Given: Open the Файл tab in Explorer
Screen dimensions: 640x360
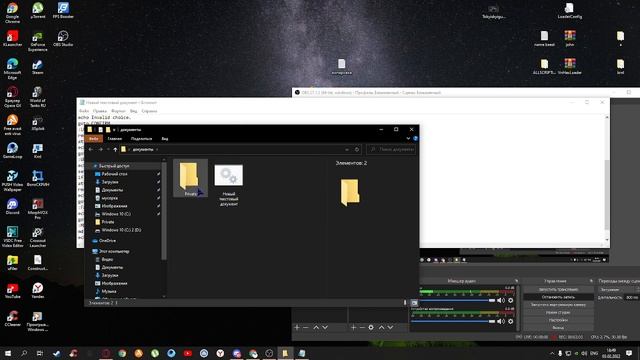Looking at the screenshot, I should 93,139.
